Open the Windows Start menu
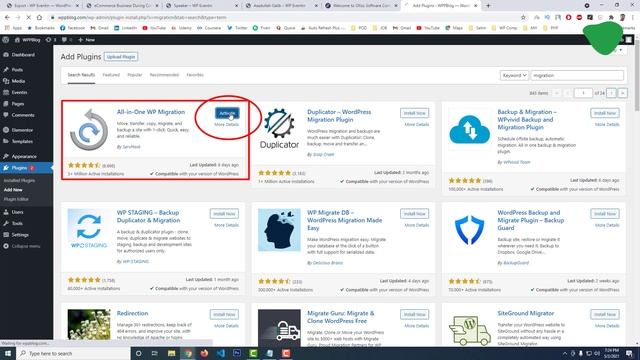The image size is (640, 360). coord(7,353)
